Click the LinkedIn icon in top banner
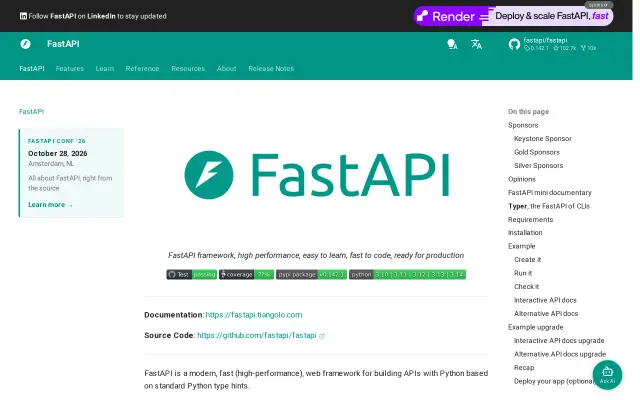Image resolution: width=640 pixels, height=400 pixels. click(23, 16)
